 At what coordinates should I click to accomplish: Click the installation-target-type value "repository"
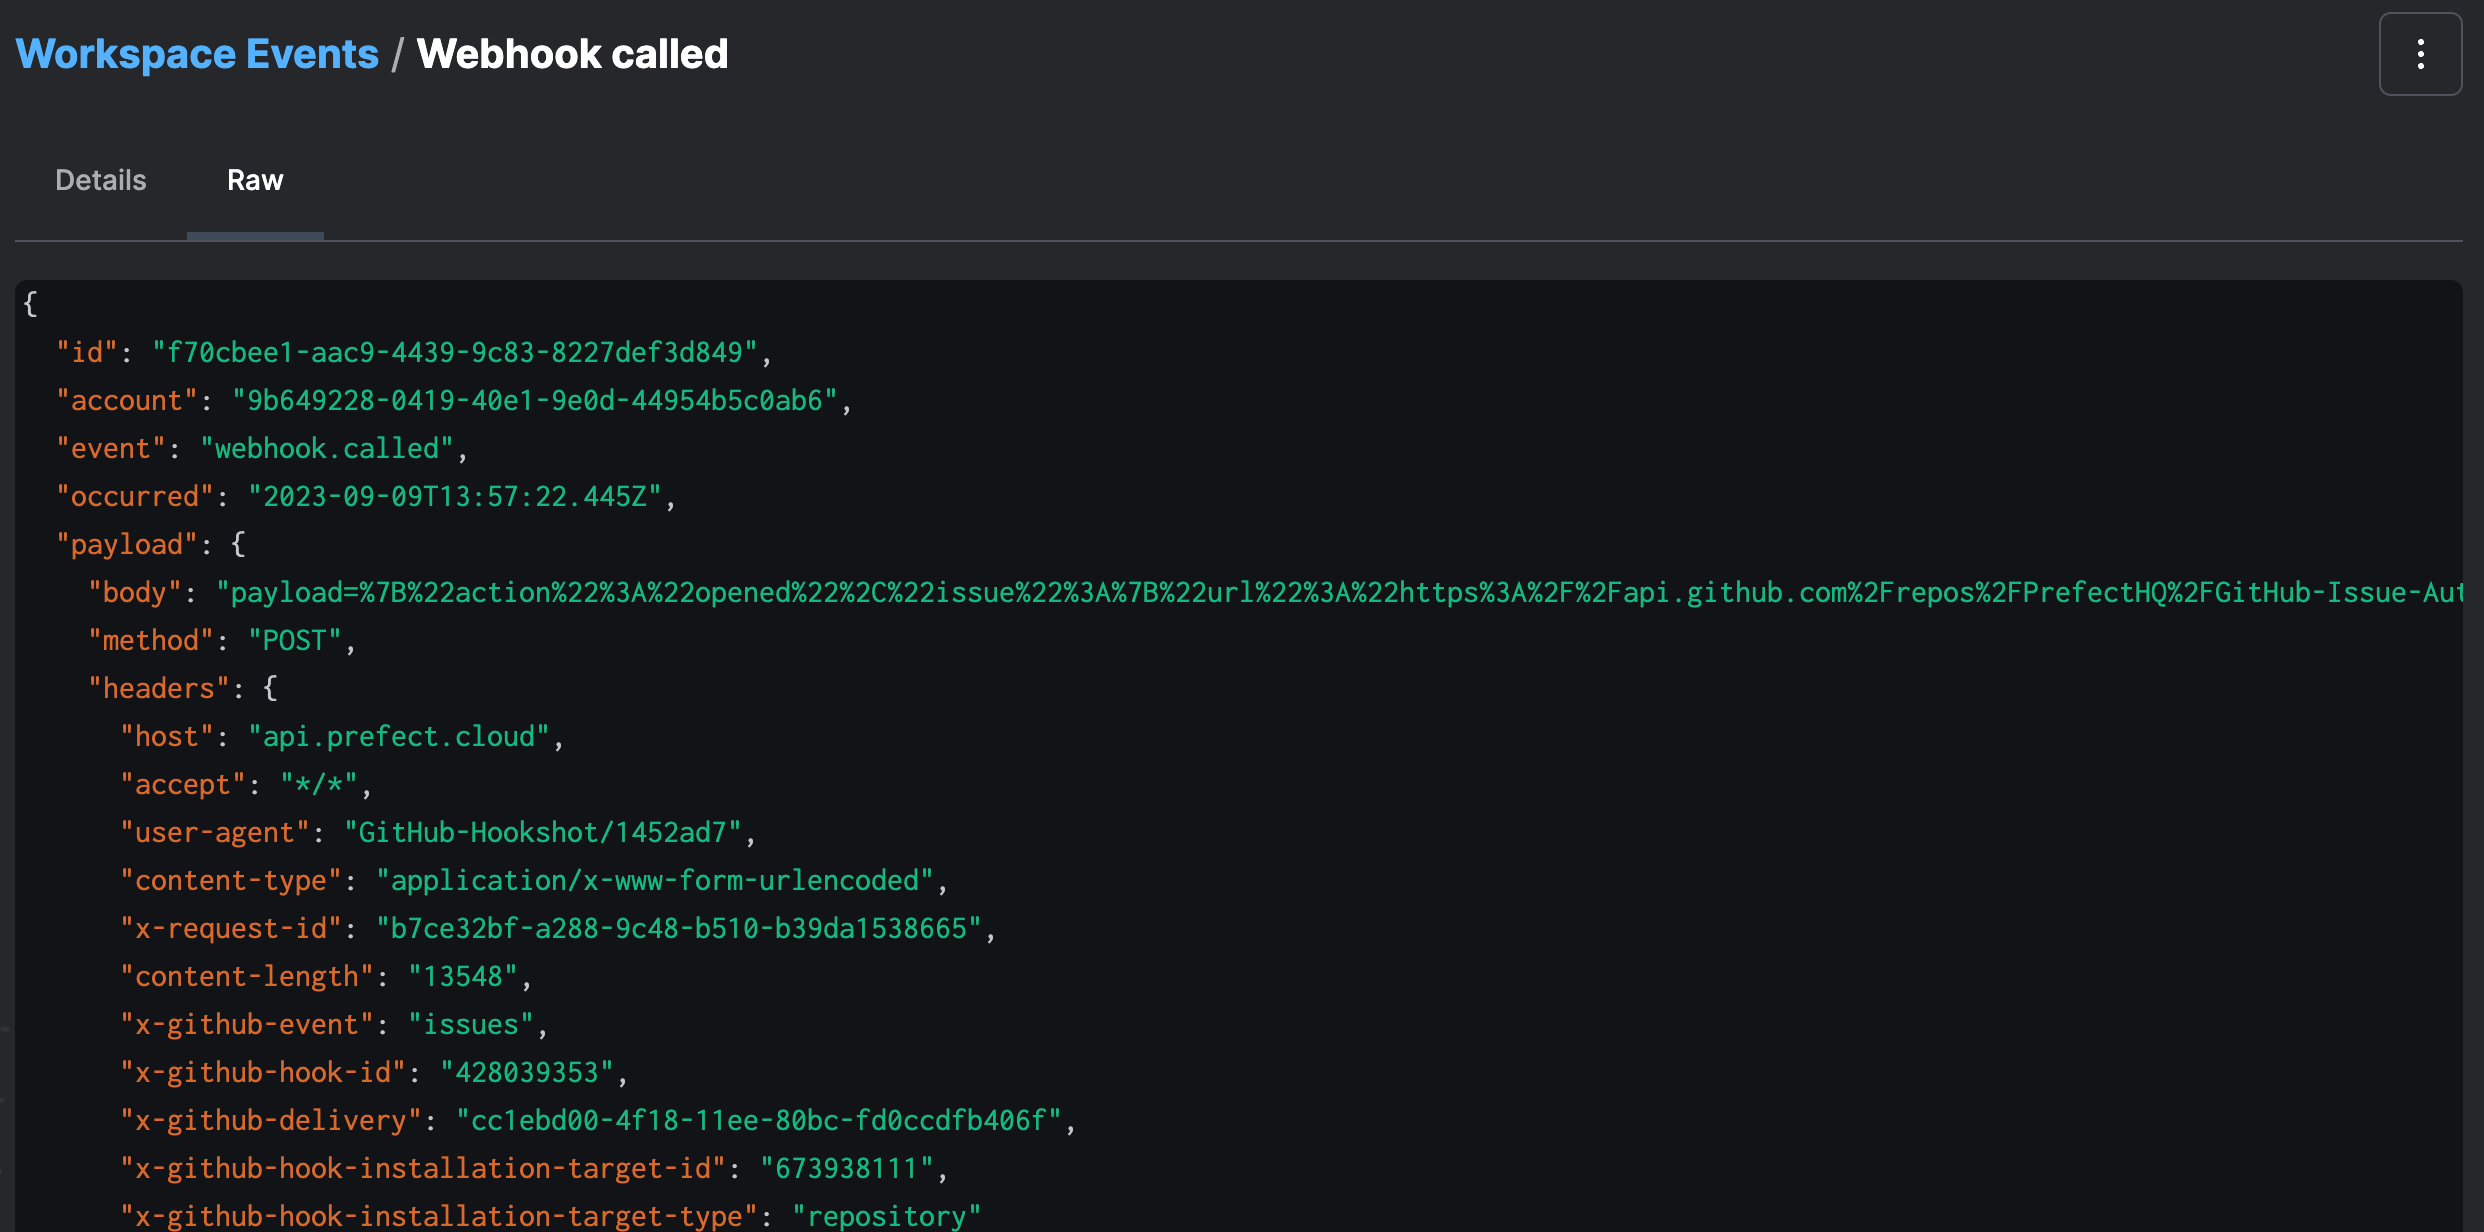pos(887,1216)
